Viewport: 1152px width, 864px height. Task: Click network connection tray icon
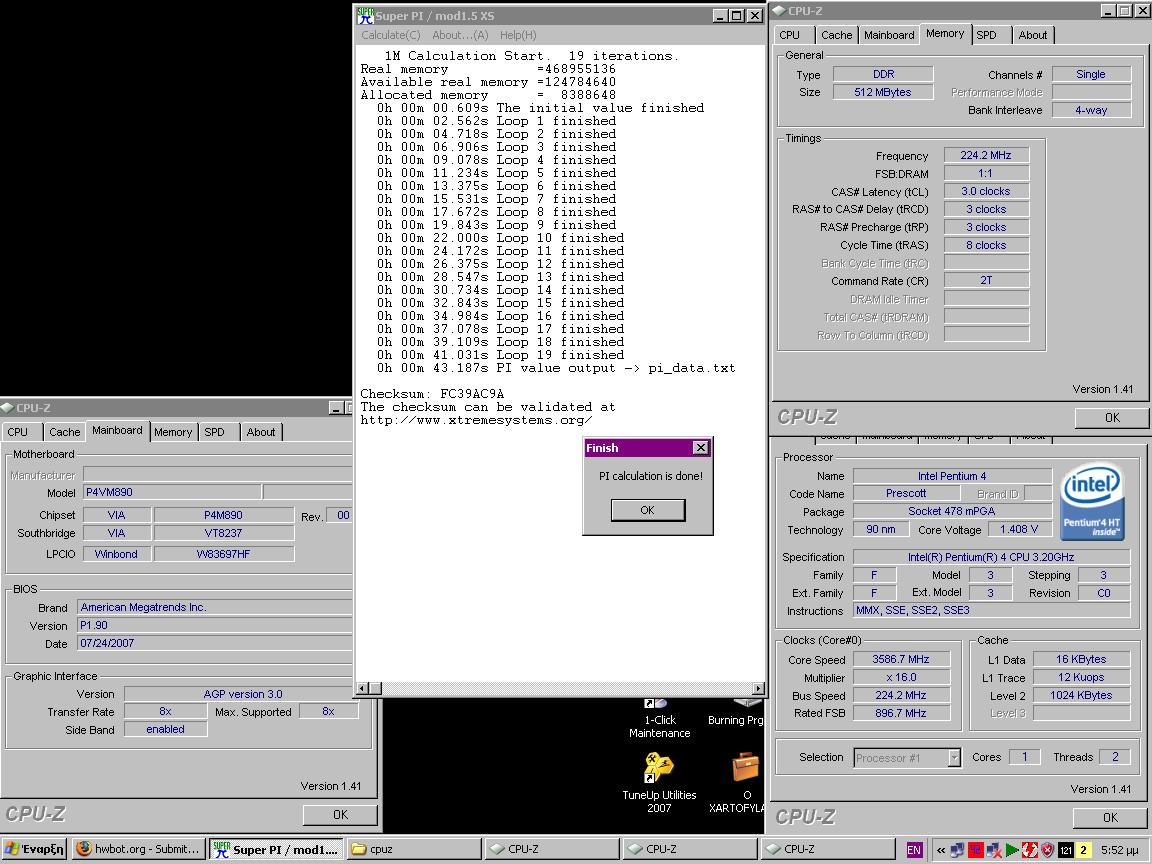957,850
